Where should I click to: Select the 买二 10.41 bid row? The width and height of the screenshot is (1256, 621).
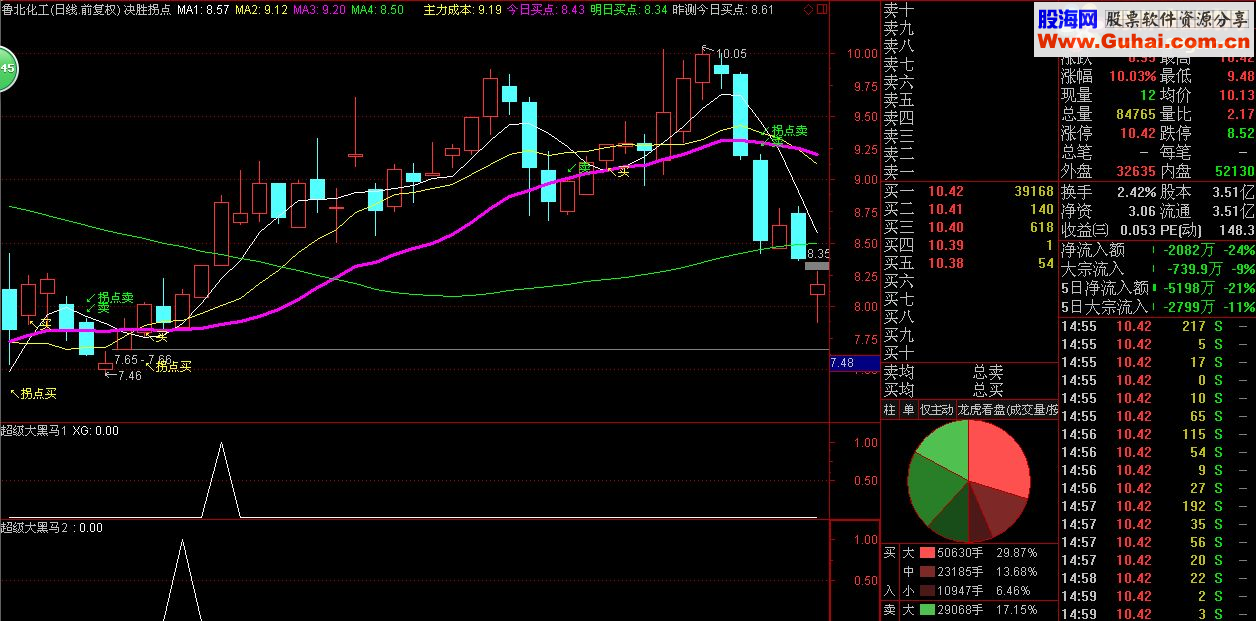[x=969, y=209]
